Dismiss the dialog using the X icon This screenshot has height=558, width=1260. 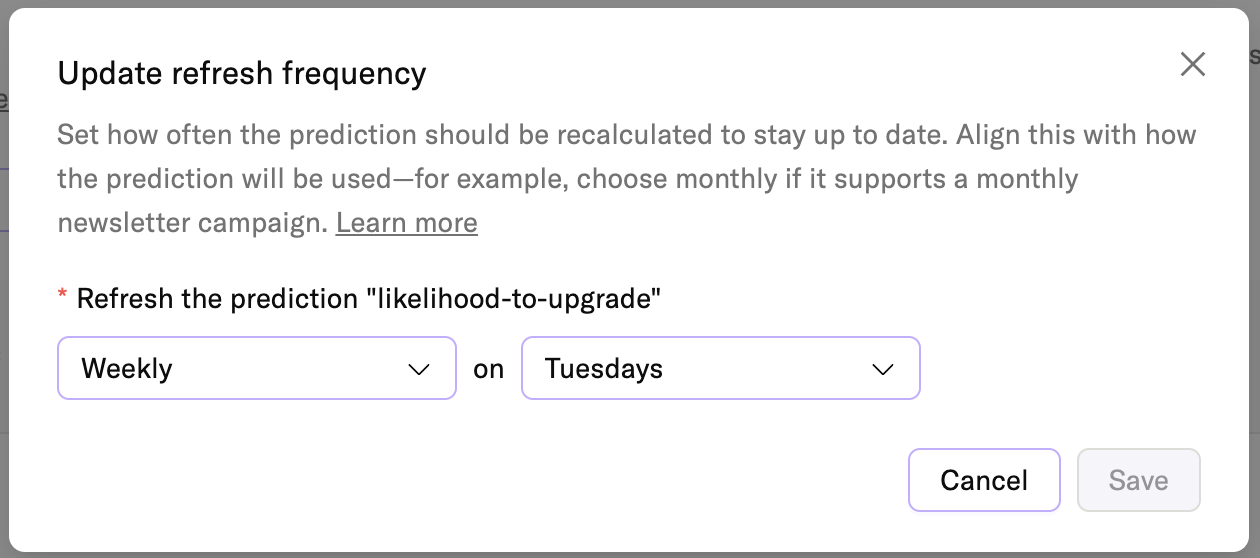click(x=1192, y=65)
